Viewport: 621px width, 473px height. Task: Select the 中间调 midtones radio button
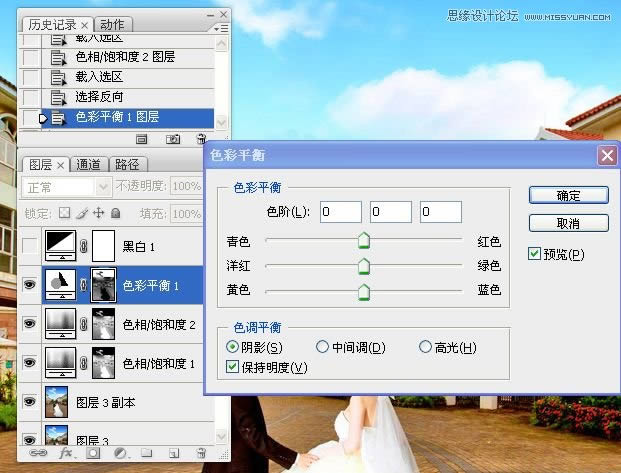click(322, 347)
